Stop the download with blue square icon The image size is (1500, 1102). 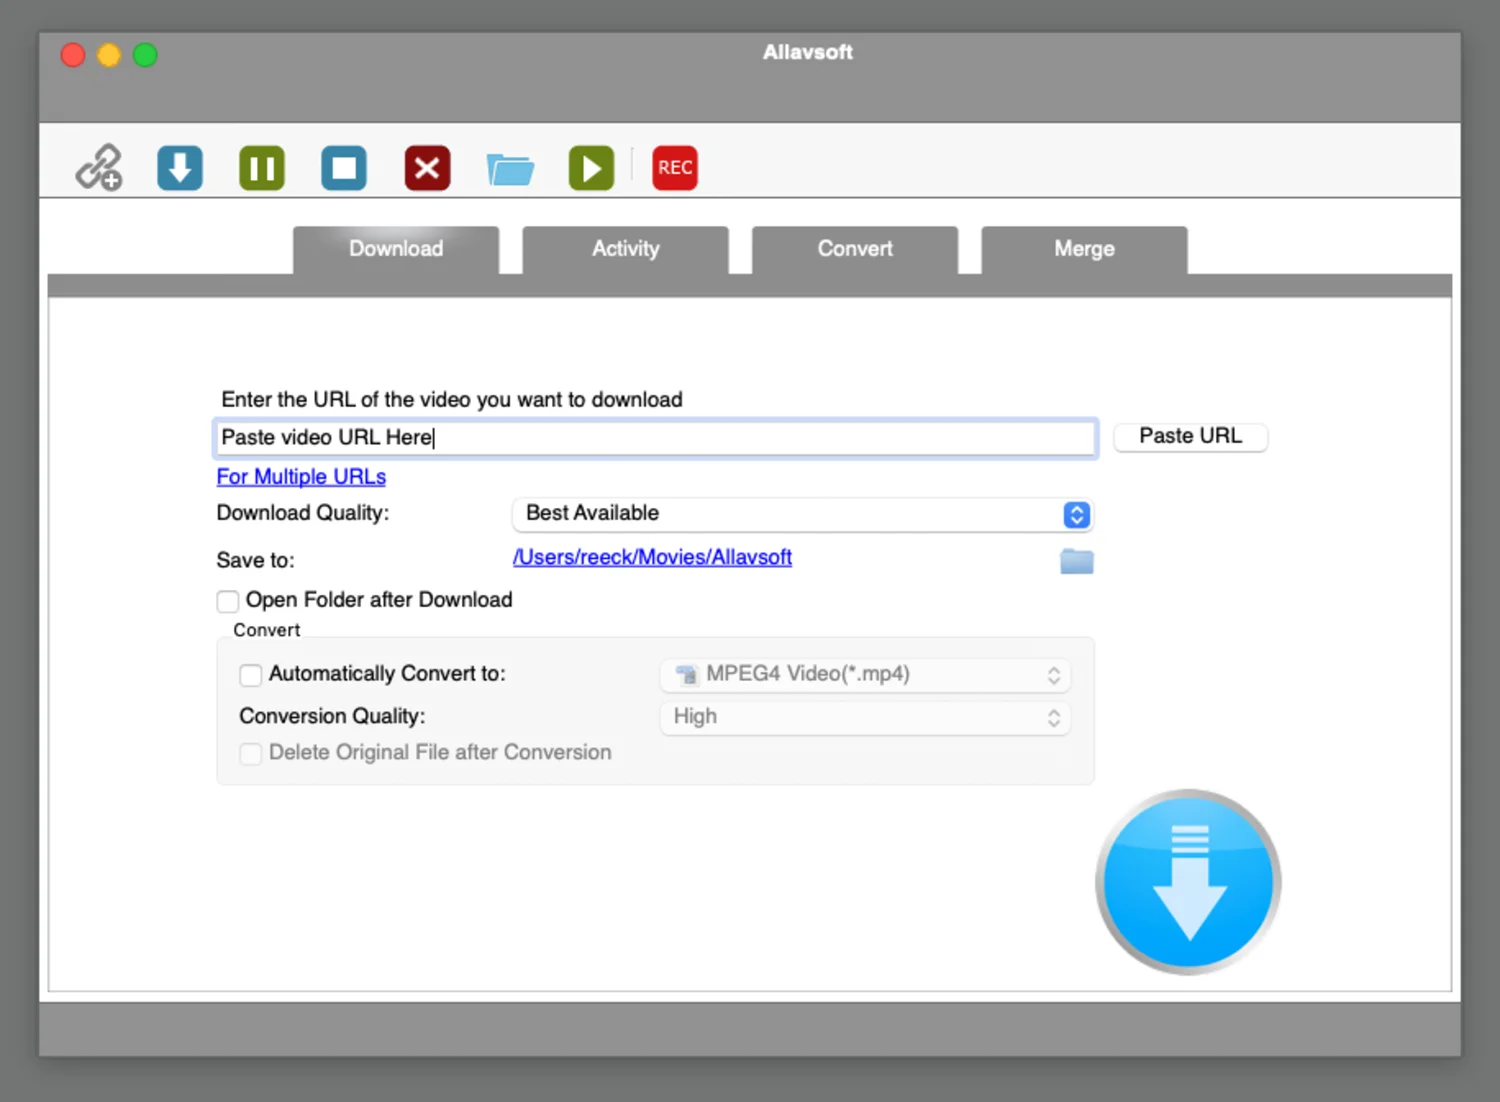coord(344,167)
